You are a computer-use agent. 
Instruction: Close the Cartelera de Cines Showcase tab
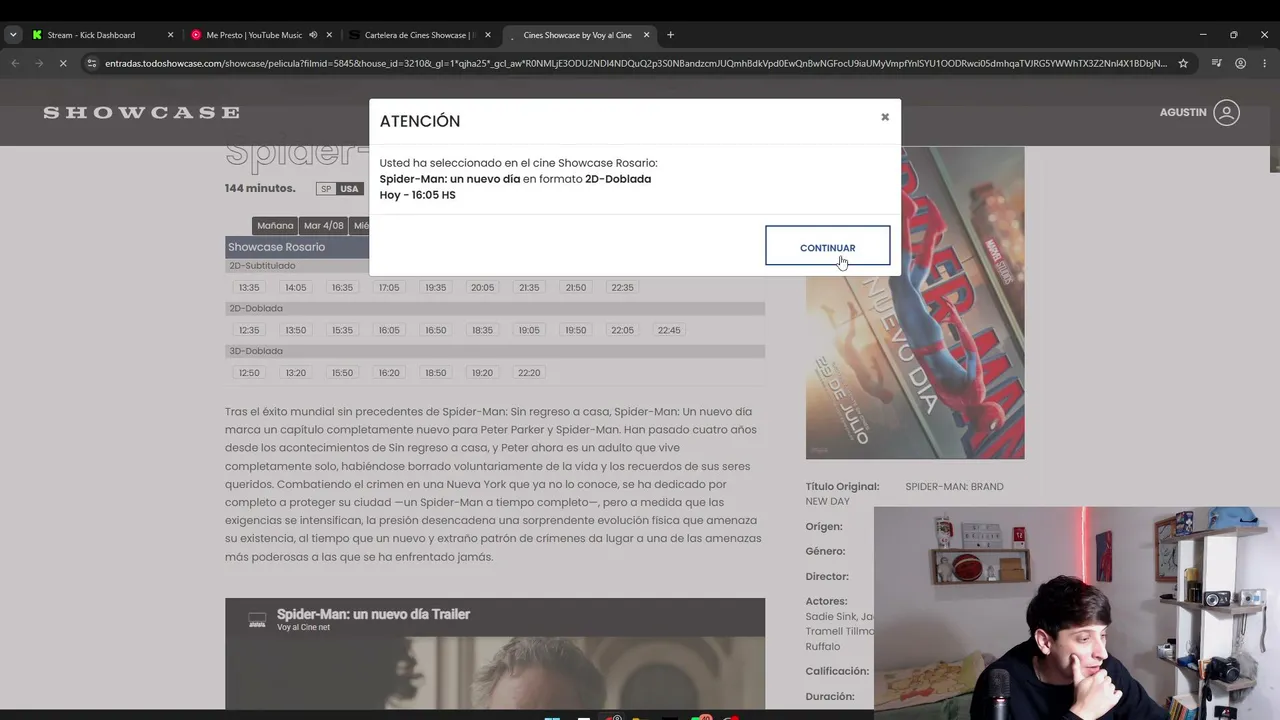488,35
